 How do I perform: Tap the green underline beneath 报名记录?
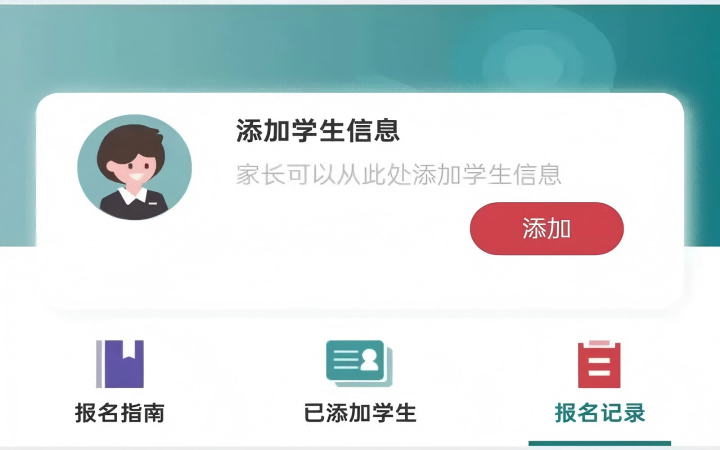point(600,443)
